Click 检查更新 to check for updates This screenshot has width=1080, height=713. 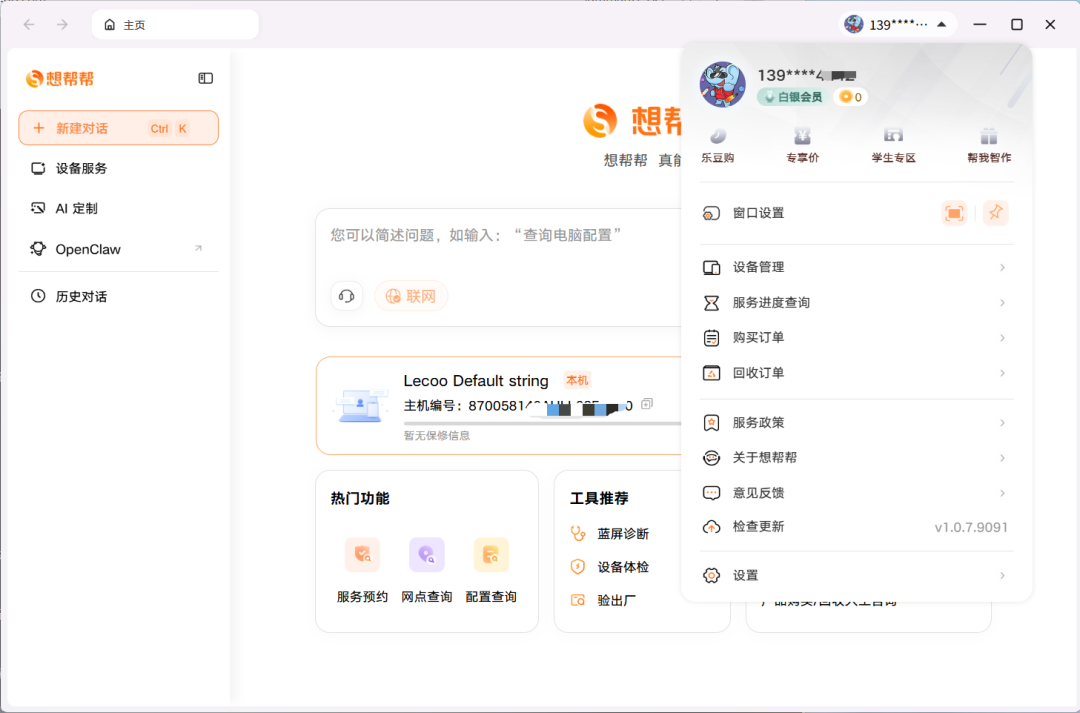pyautogui.click(x=856, y=527)
